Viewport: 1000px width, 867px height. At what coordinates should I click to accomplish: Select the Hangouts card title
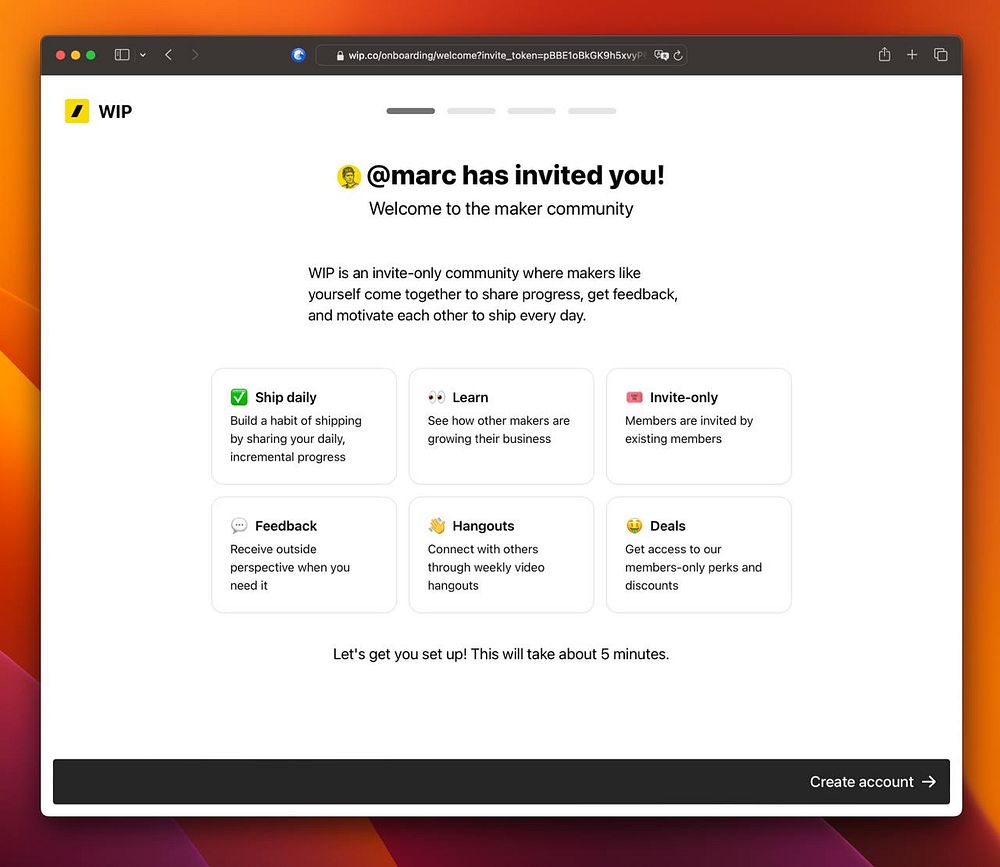(x=483, y=526)
